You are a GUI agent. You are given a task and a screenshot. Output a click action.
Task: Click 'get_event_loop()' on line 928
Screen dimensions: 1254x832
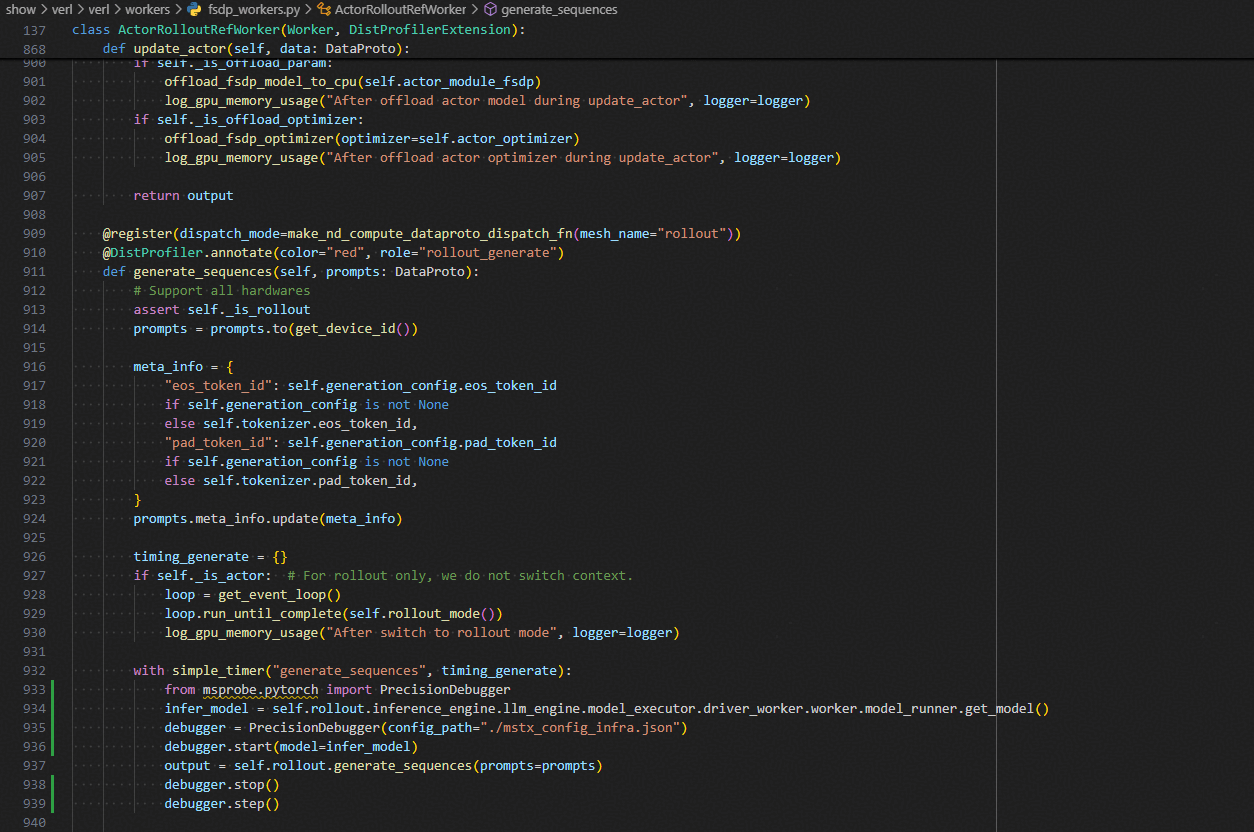click(x=280, y=595)
